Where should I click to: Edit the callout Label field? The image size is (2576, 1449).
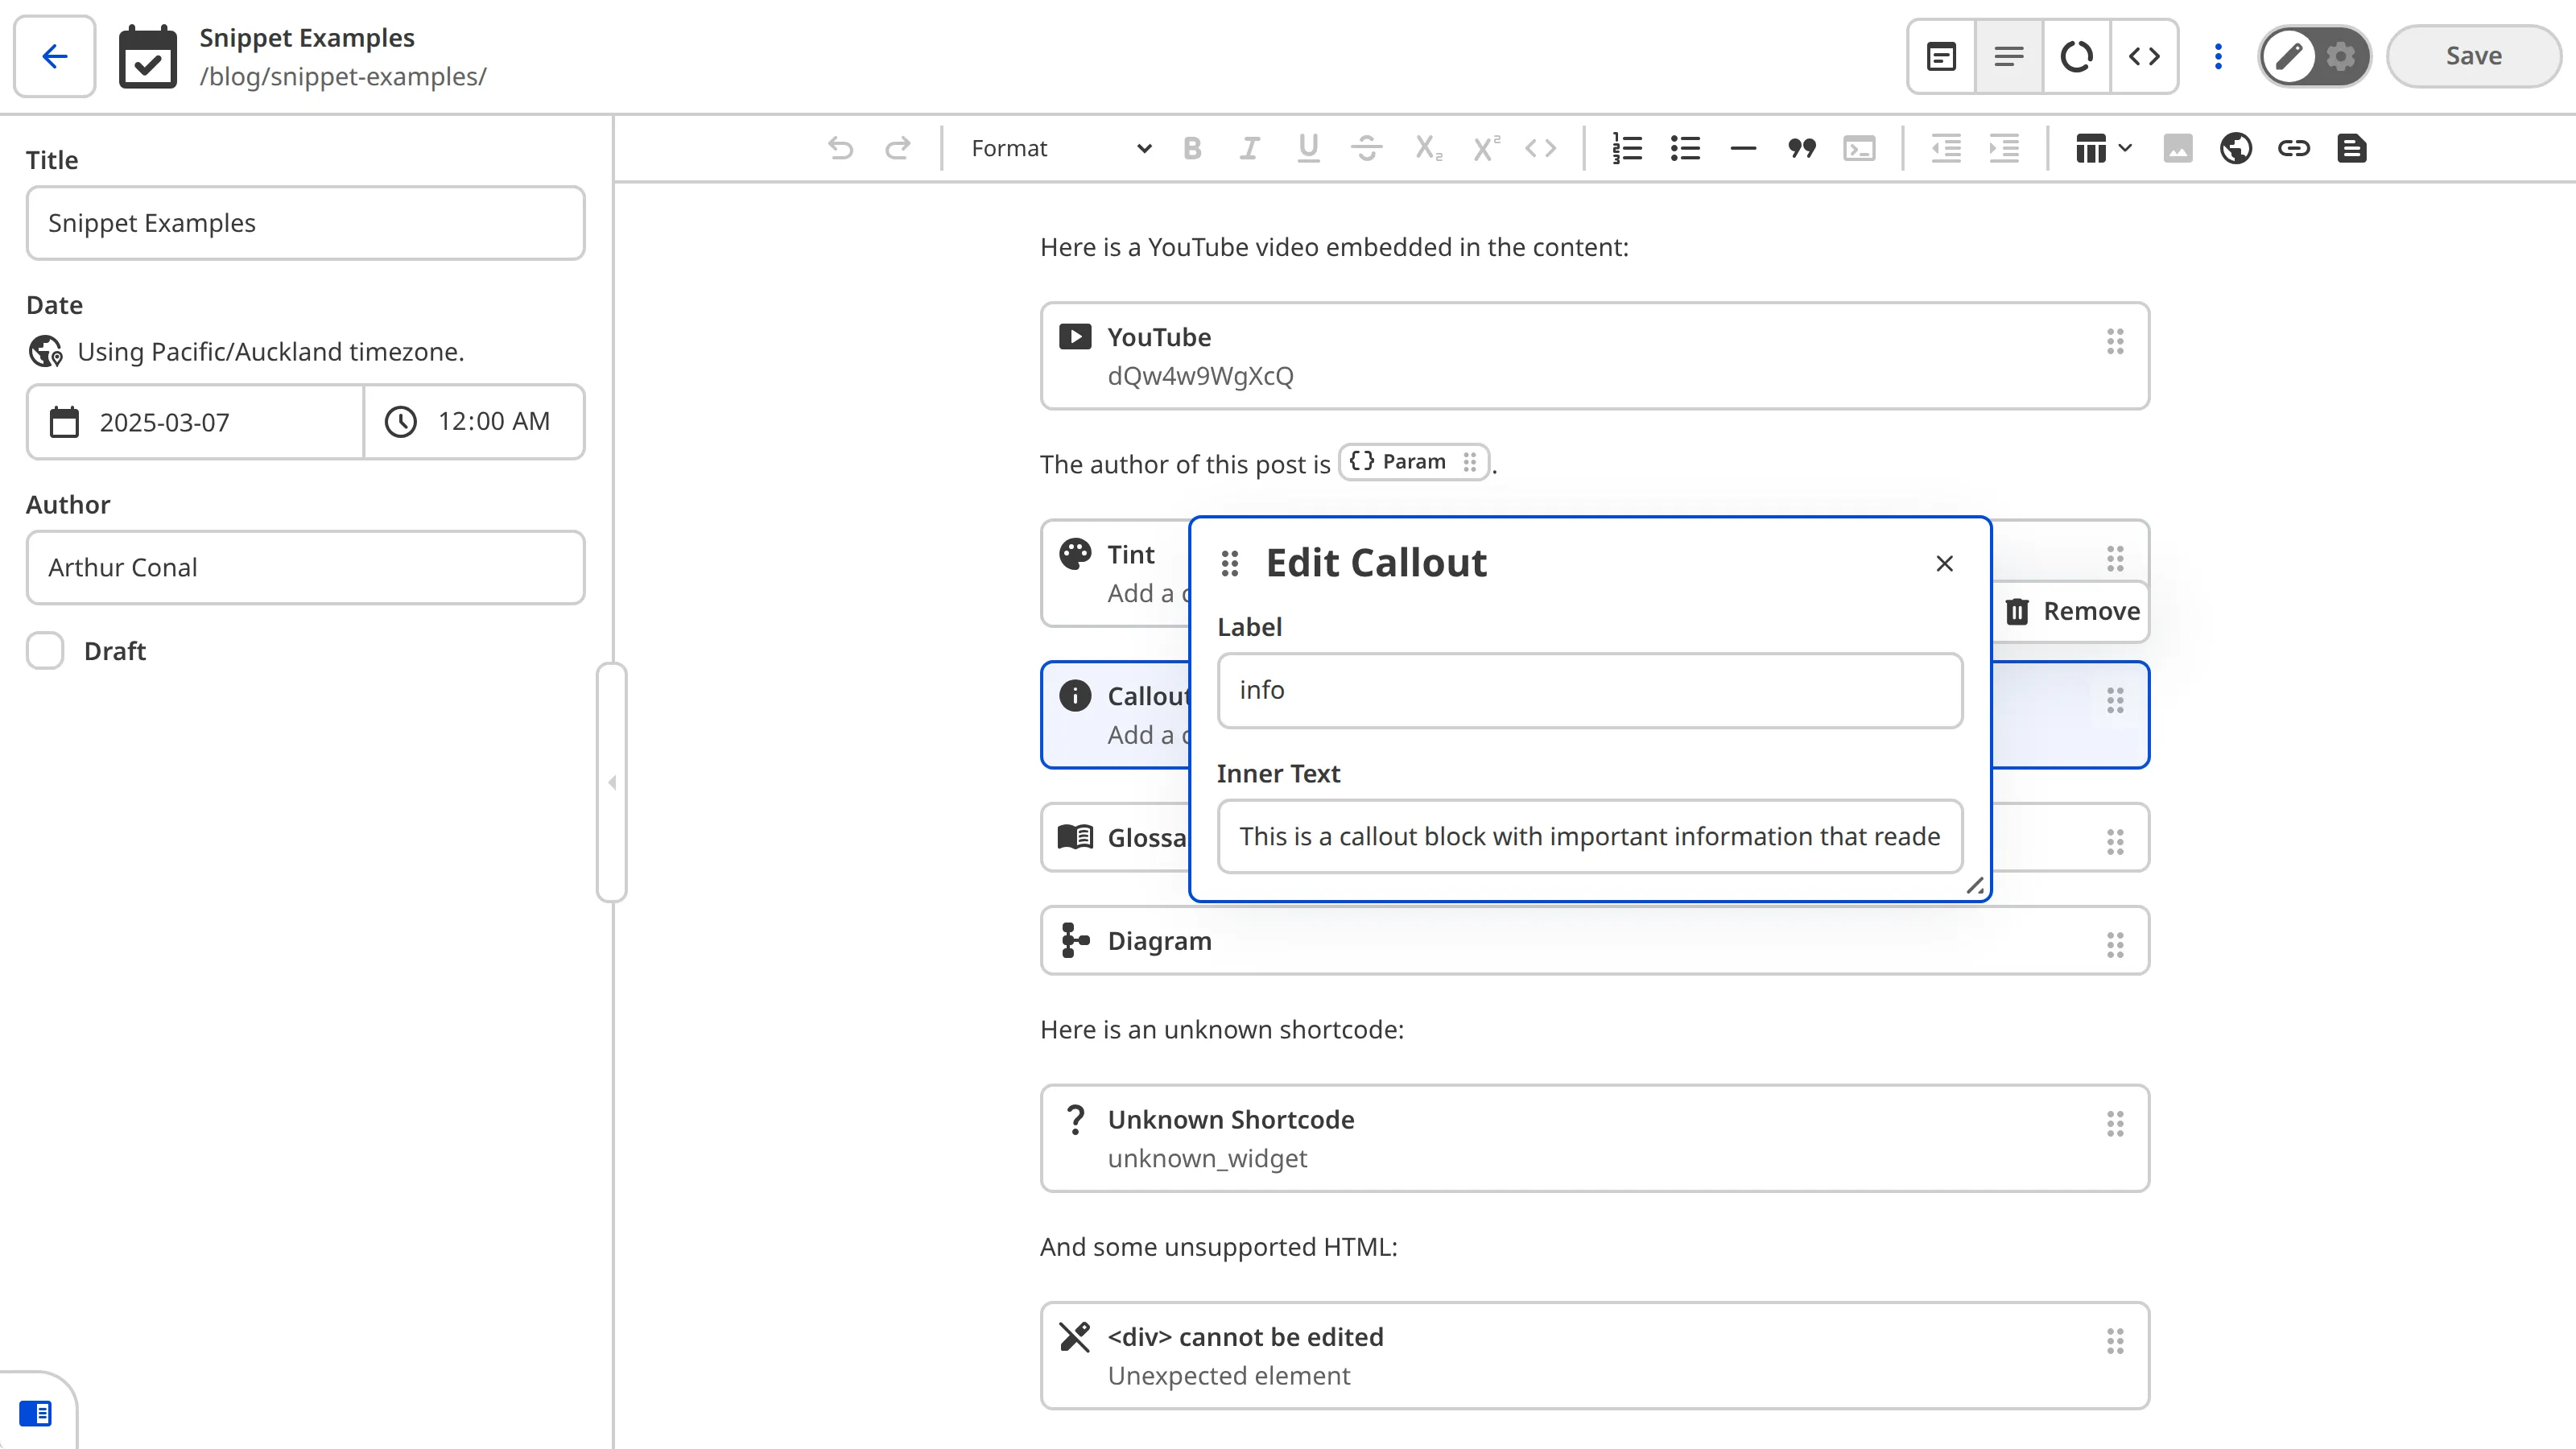(1590, 690)
